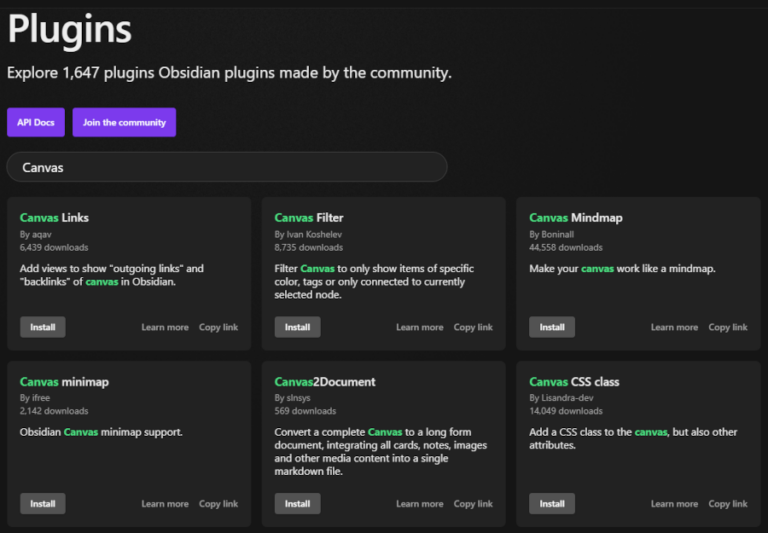
Task: Open Learn more for Canvas Links
Action: click(x=165, y=327)
